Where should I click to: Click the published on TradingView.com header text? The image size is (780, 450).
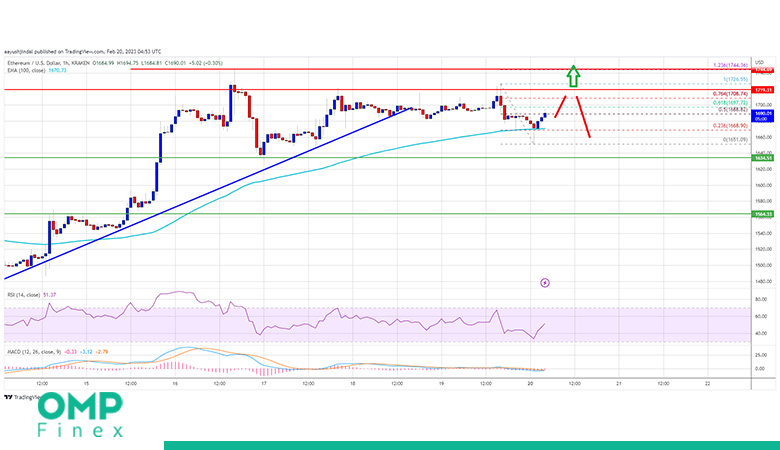coord(83,52)
